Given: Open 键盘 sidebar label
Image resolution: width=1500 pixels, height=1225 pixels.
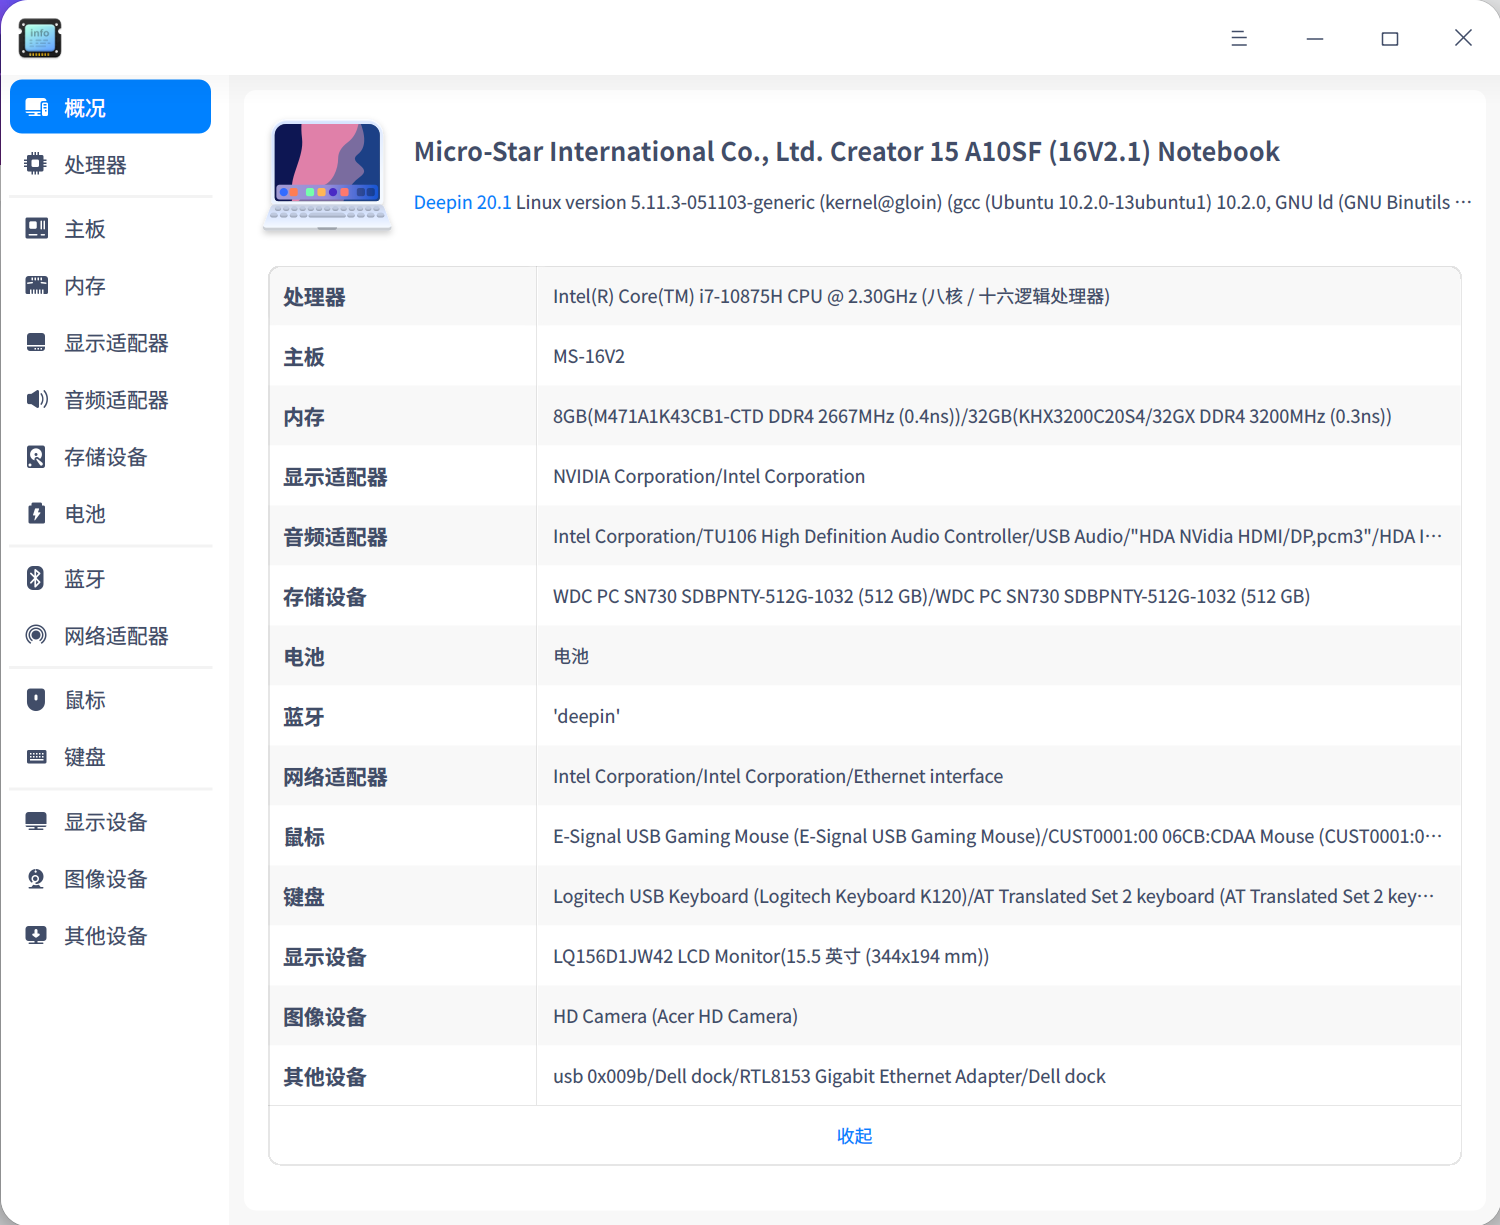Looking at the screenshot, I should tap(85, 757).
